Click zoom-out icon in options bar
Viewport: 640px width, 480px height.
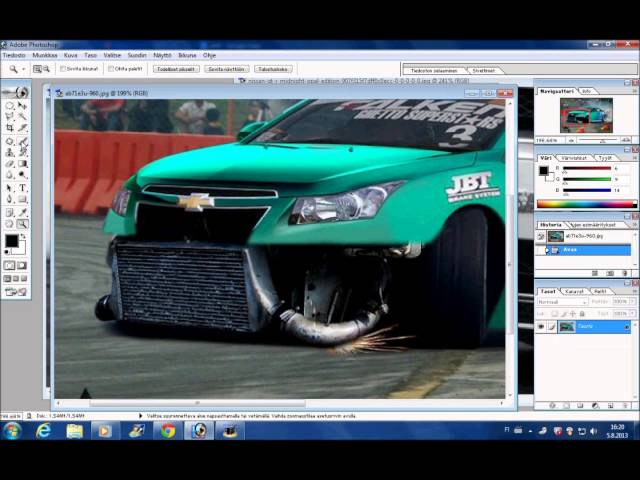point(46,69)
